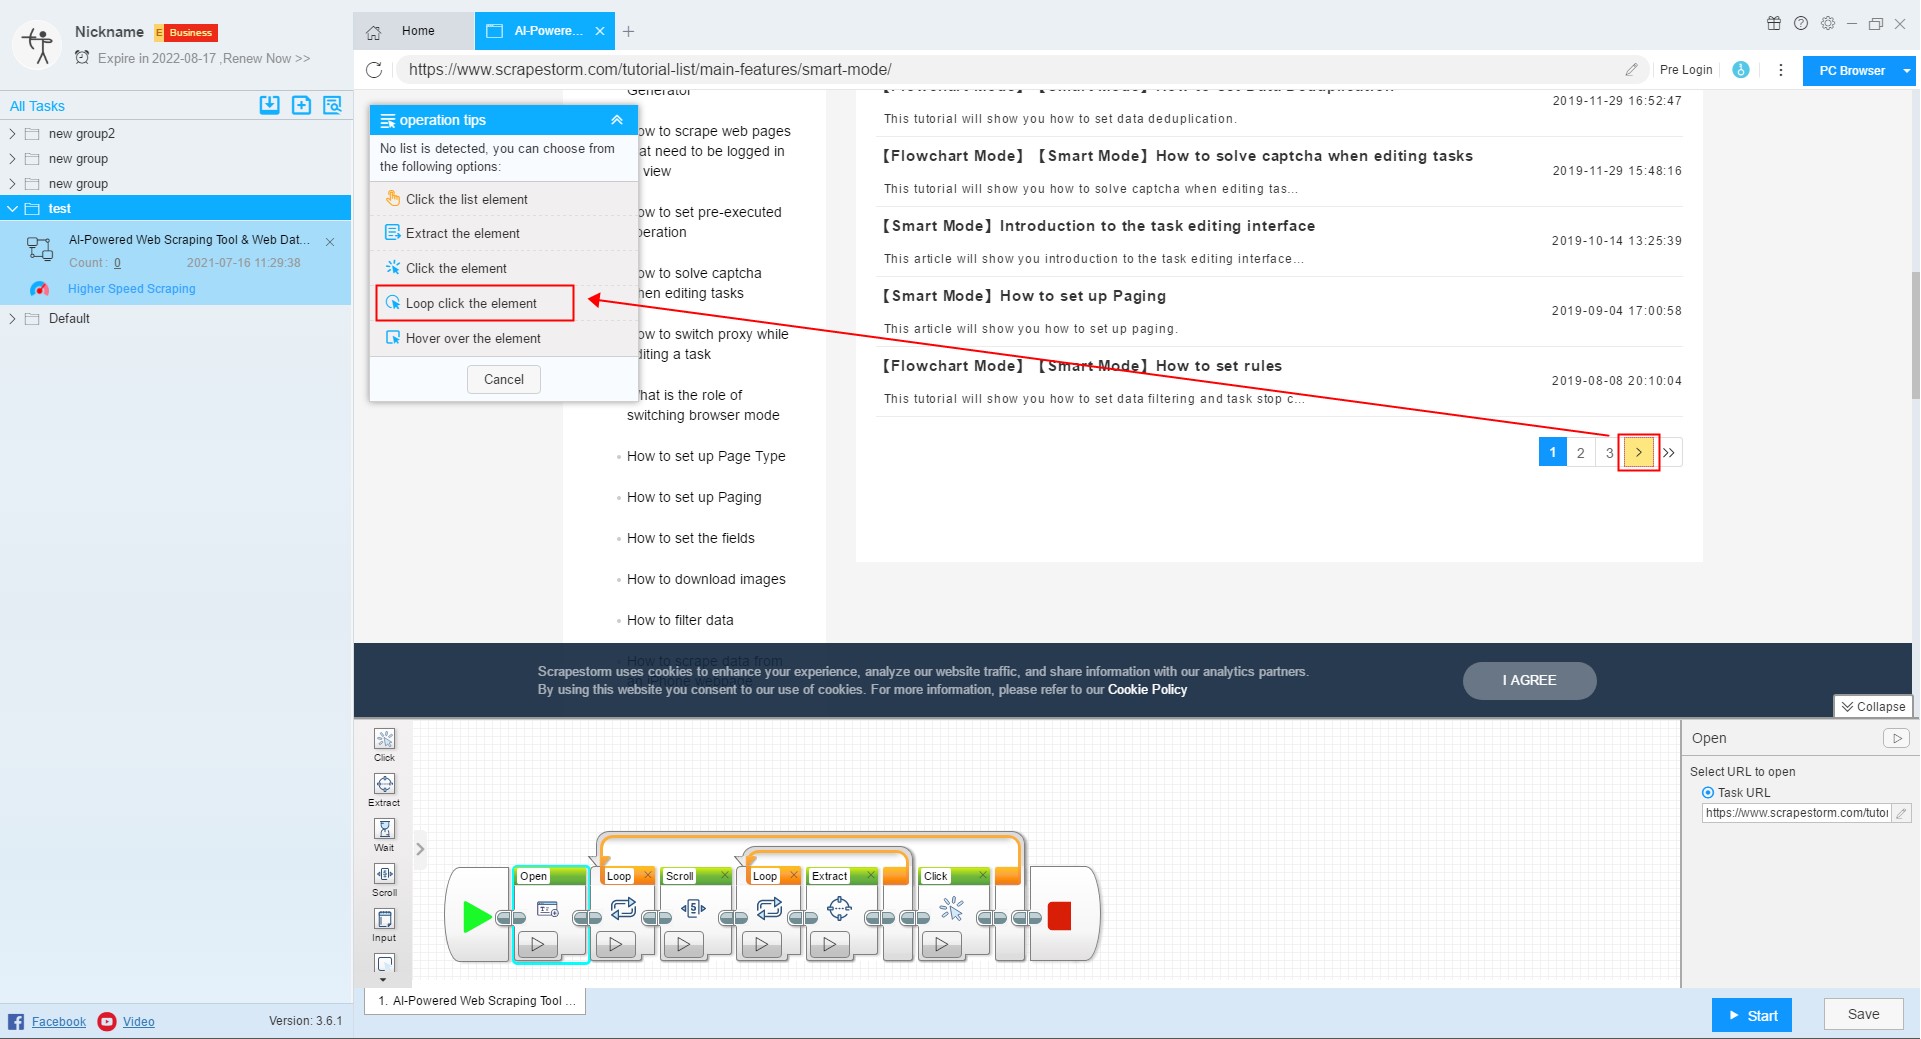
Task: Click Renew Now link under nickname
Action: [x=266, y=58]
